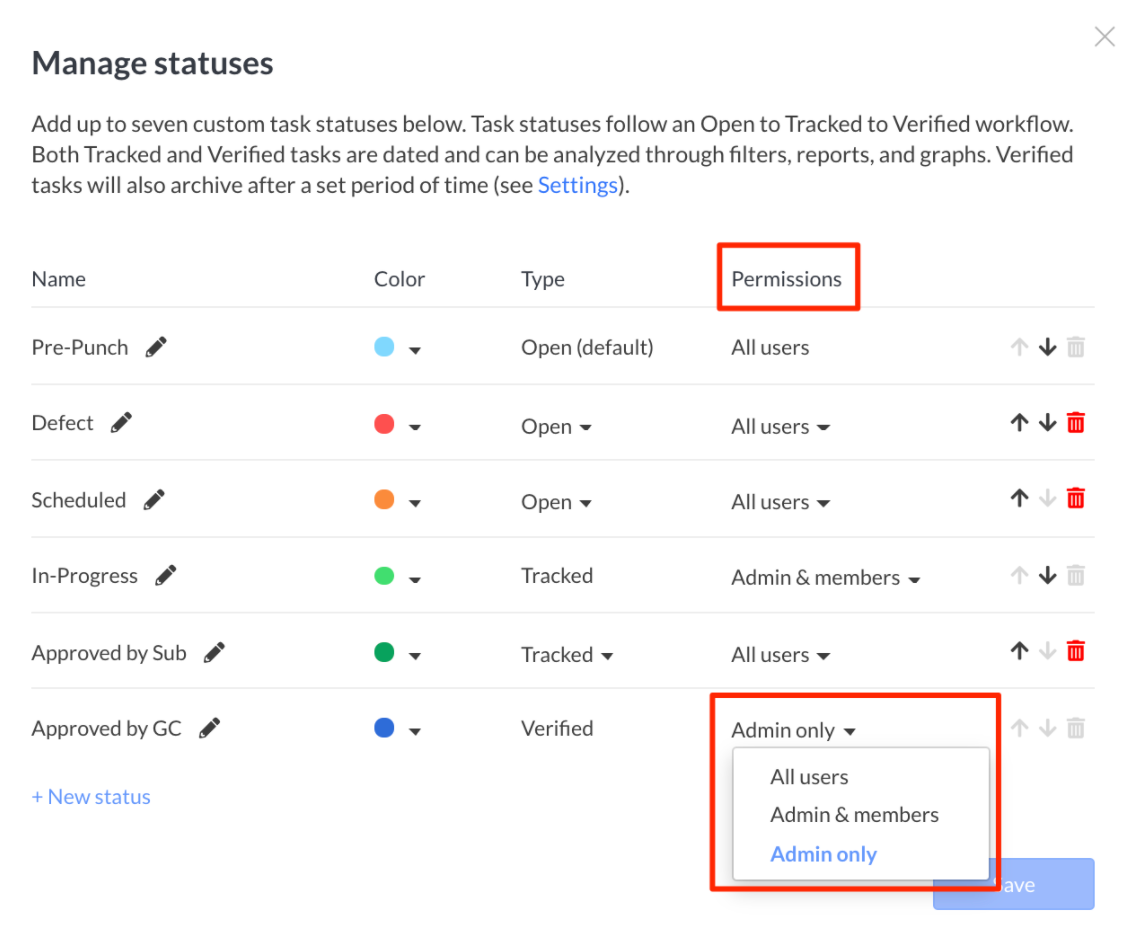Click pencil edit icon next to Pre-Punch
The height and width of the screenshot is (934, 1134).
tap(156, 347)
